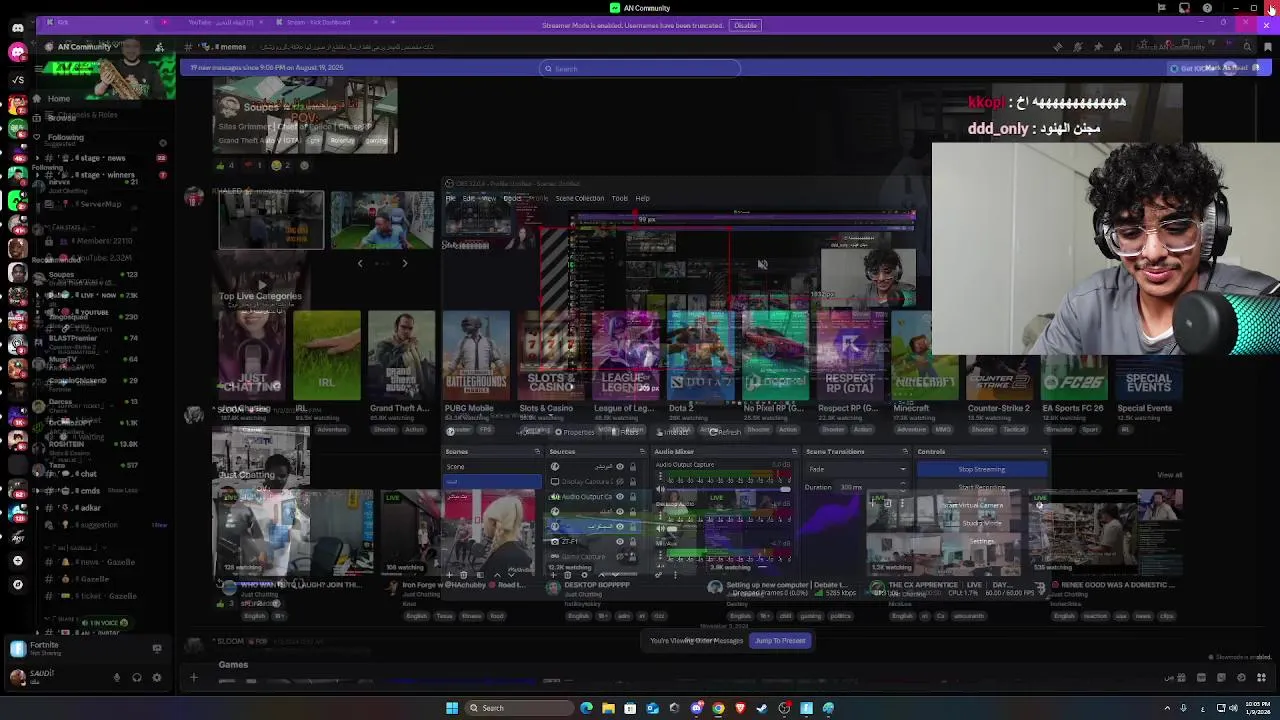Expand stage news channel thread arrow
Viewport: 1280px width, 720px height.
pyautogui.click(x=37, y=158)
